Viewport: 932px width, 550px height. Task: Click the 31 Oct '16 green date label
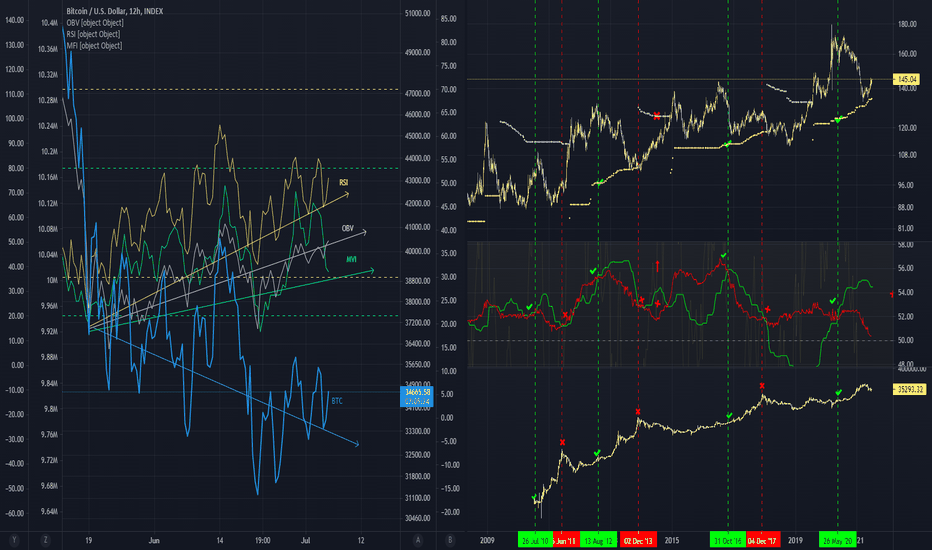tap(728, 540)
